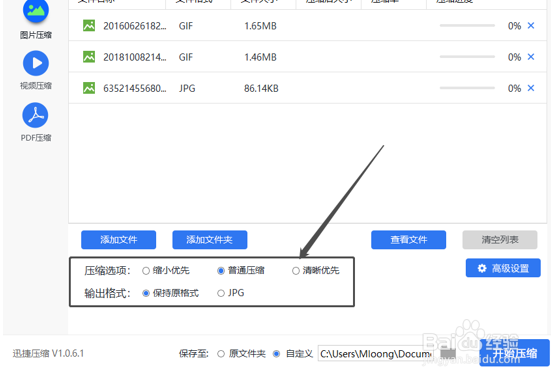Click the 迅捷压缩 V1.0.6.1 version label
The image size is (551, 379).
pyautogui.click(x=48, y=353)
